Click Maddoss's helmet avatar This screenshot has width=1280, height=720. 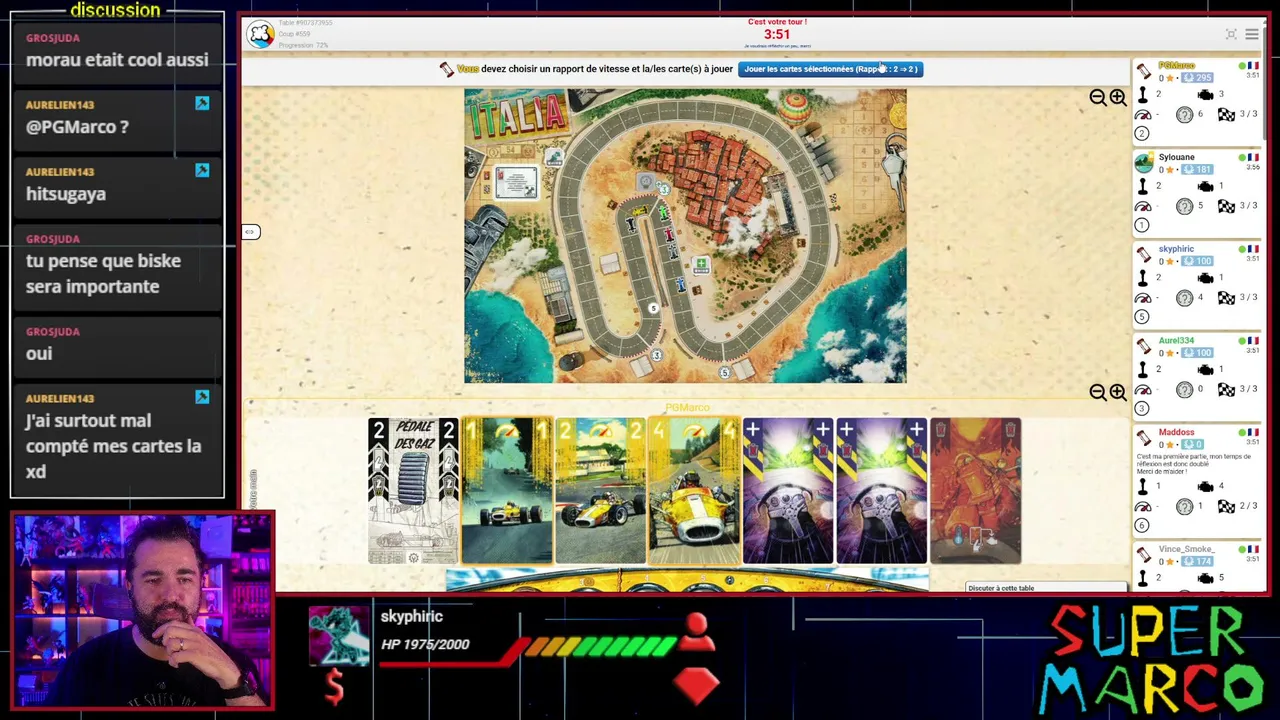tap(1144, 438)
